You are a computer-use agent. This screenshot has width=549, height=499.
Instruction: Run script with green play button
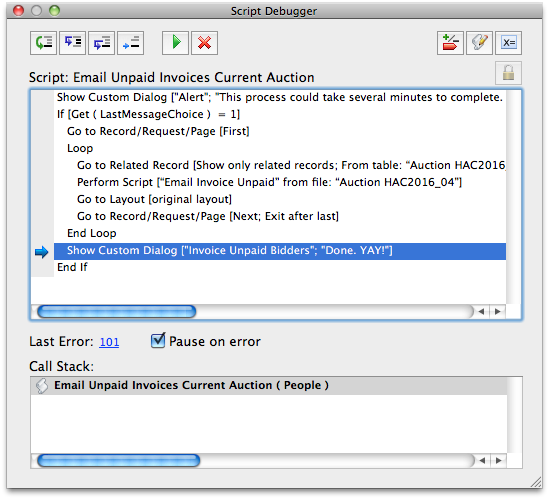click(x=175, y=43)
